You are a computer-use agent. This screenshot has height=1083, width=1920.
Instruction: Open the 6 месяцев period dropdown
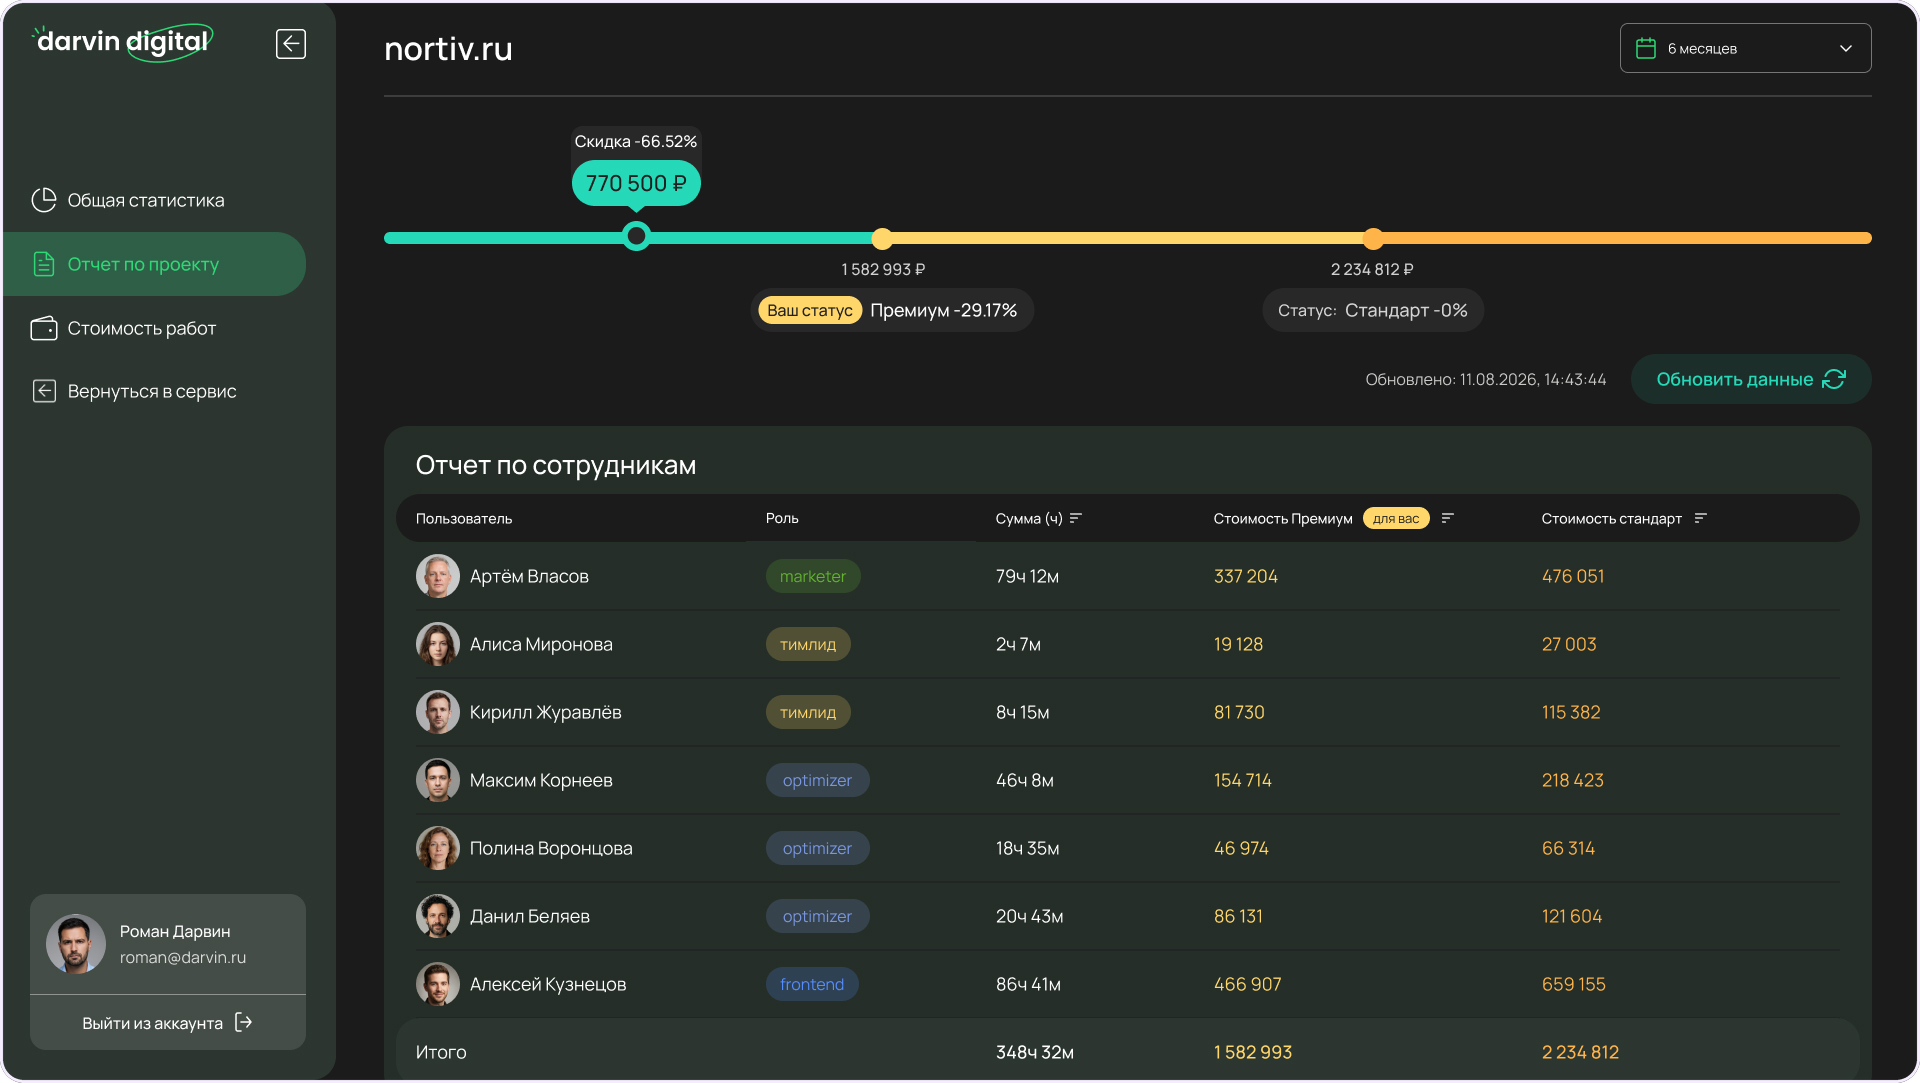(1745, 48)
